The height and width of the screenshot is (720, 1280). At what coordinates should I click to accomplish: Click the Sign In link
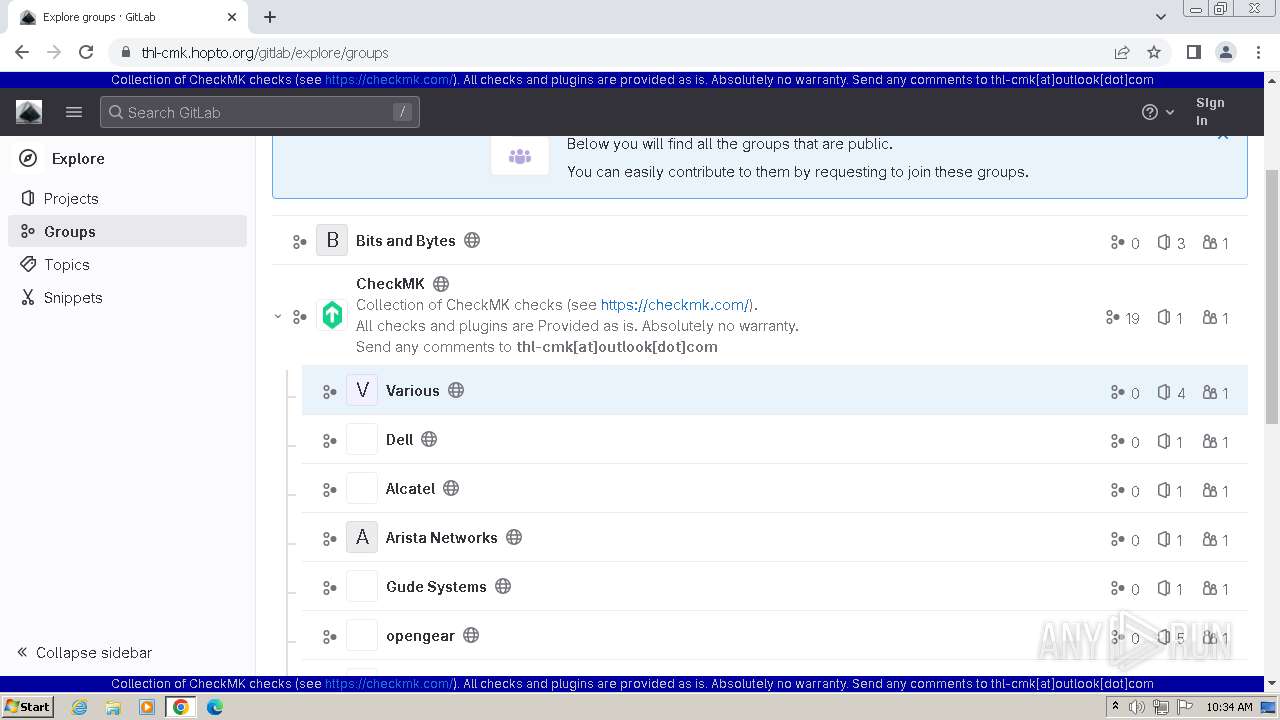1210,111
